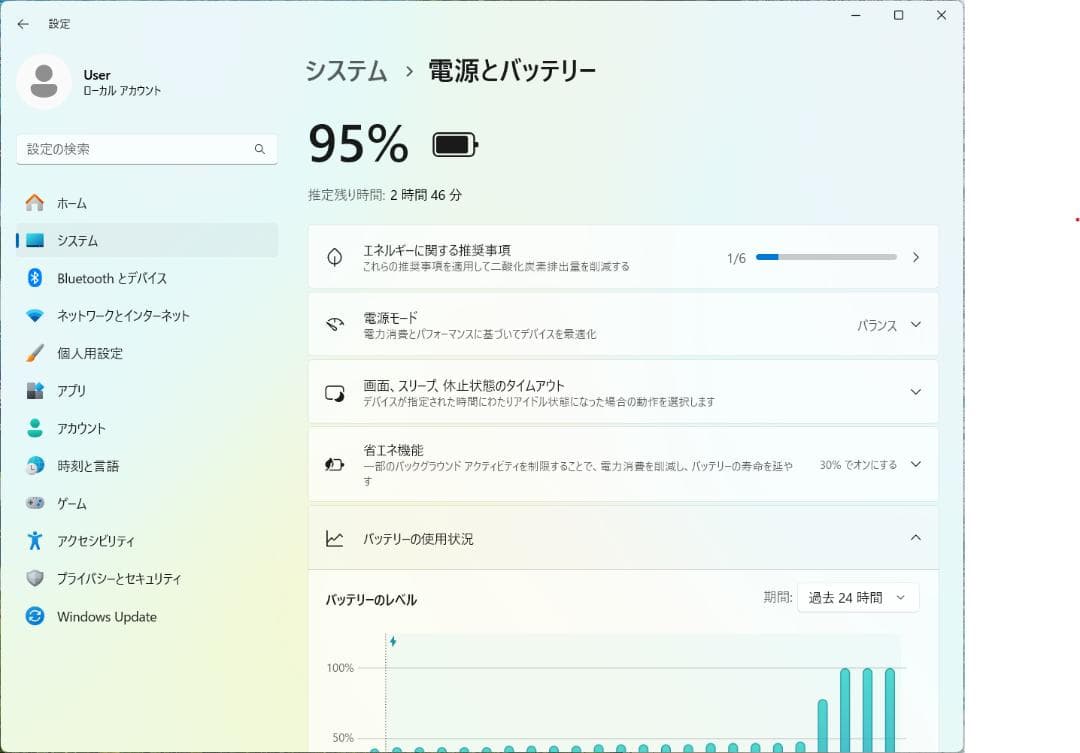Image resolution: width=1080 pixels, height=753 pixels.
Task: Collapse the バッテリーの使用状況 section
Action: tap(915, 537)
